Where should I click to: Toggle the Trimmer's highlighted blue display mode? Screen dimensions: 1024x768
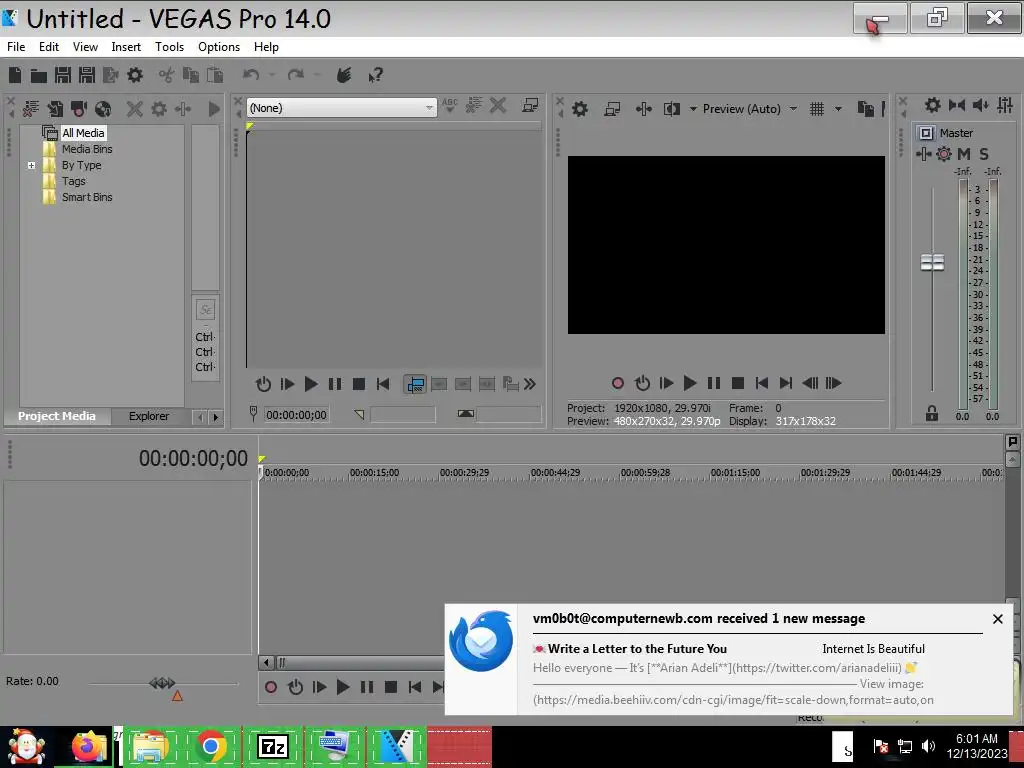coord(415,384)
